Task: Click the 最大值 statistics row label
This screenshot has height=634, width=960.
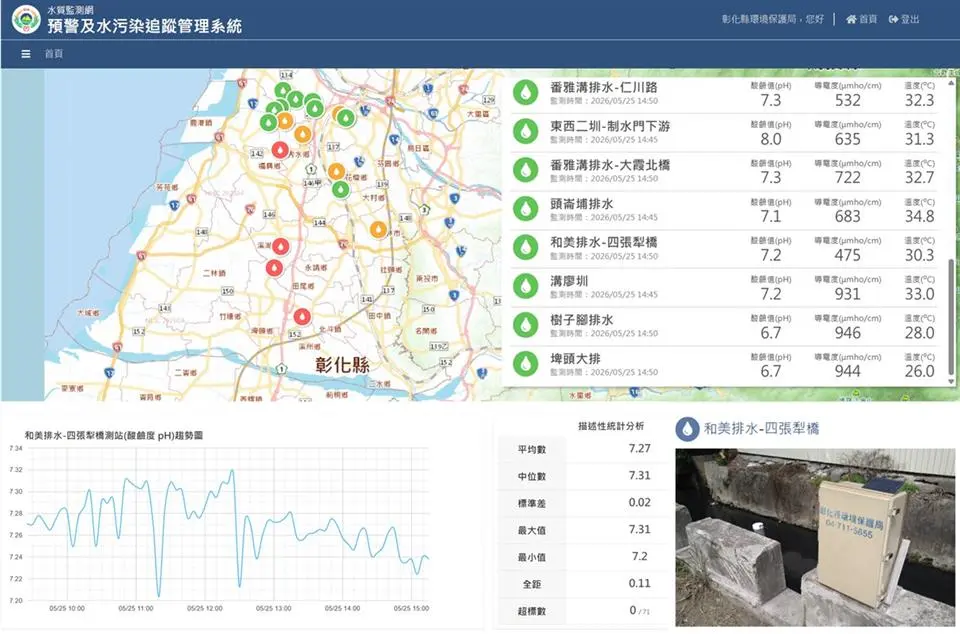Action: click(x=531, y=531)
